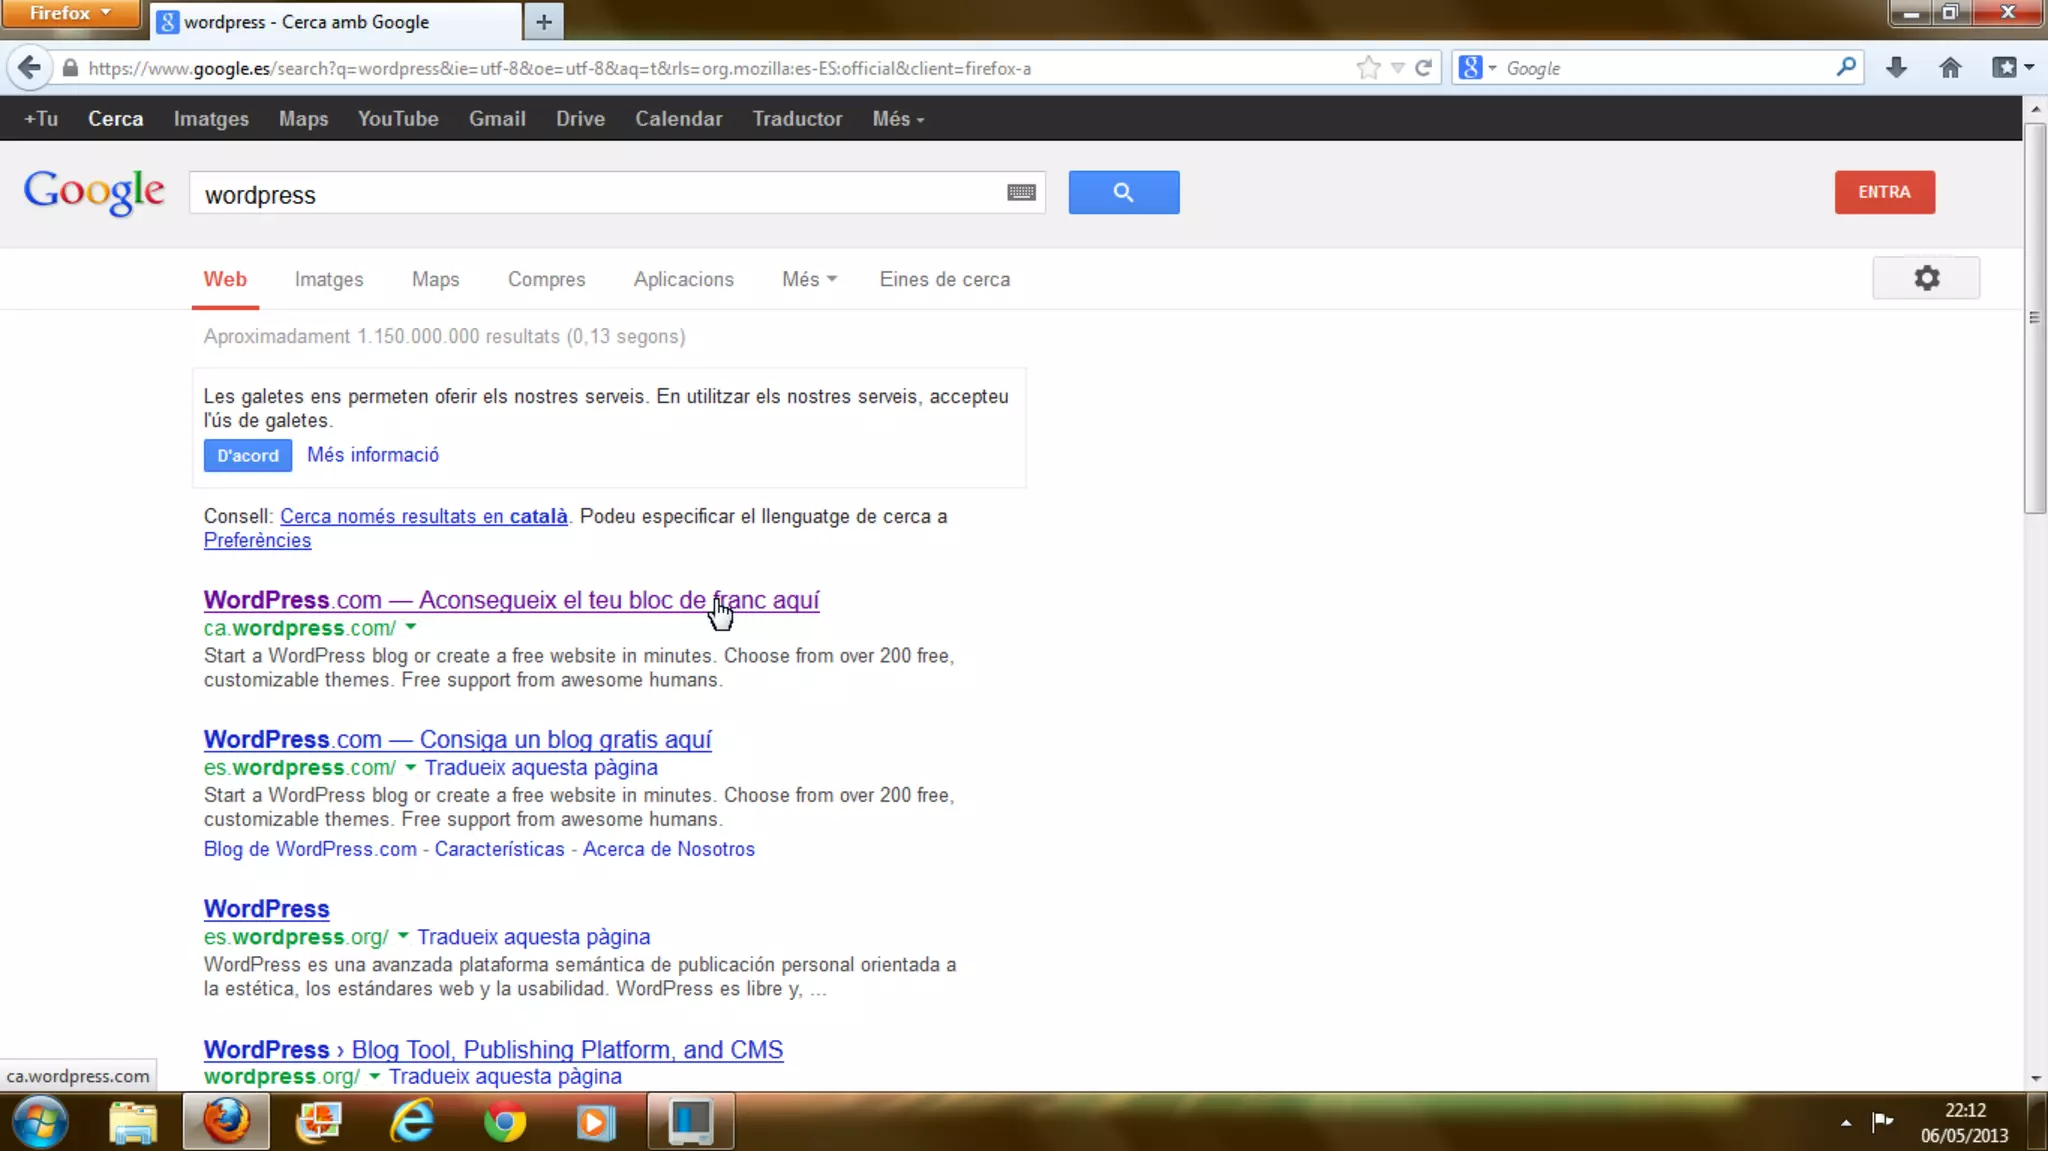Screen dimensions: 2048x1151
Task: Open WordPress.com Consiga un blog gratis result
Action: (x=457, y=739)
